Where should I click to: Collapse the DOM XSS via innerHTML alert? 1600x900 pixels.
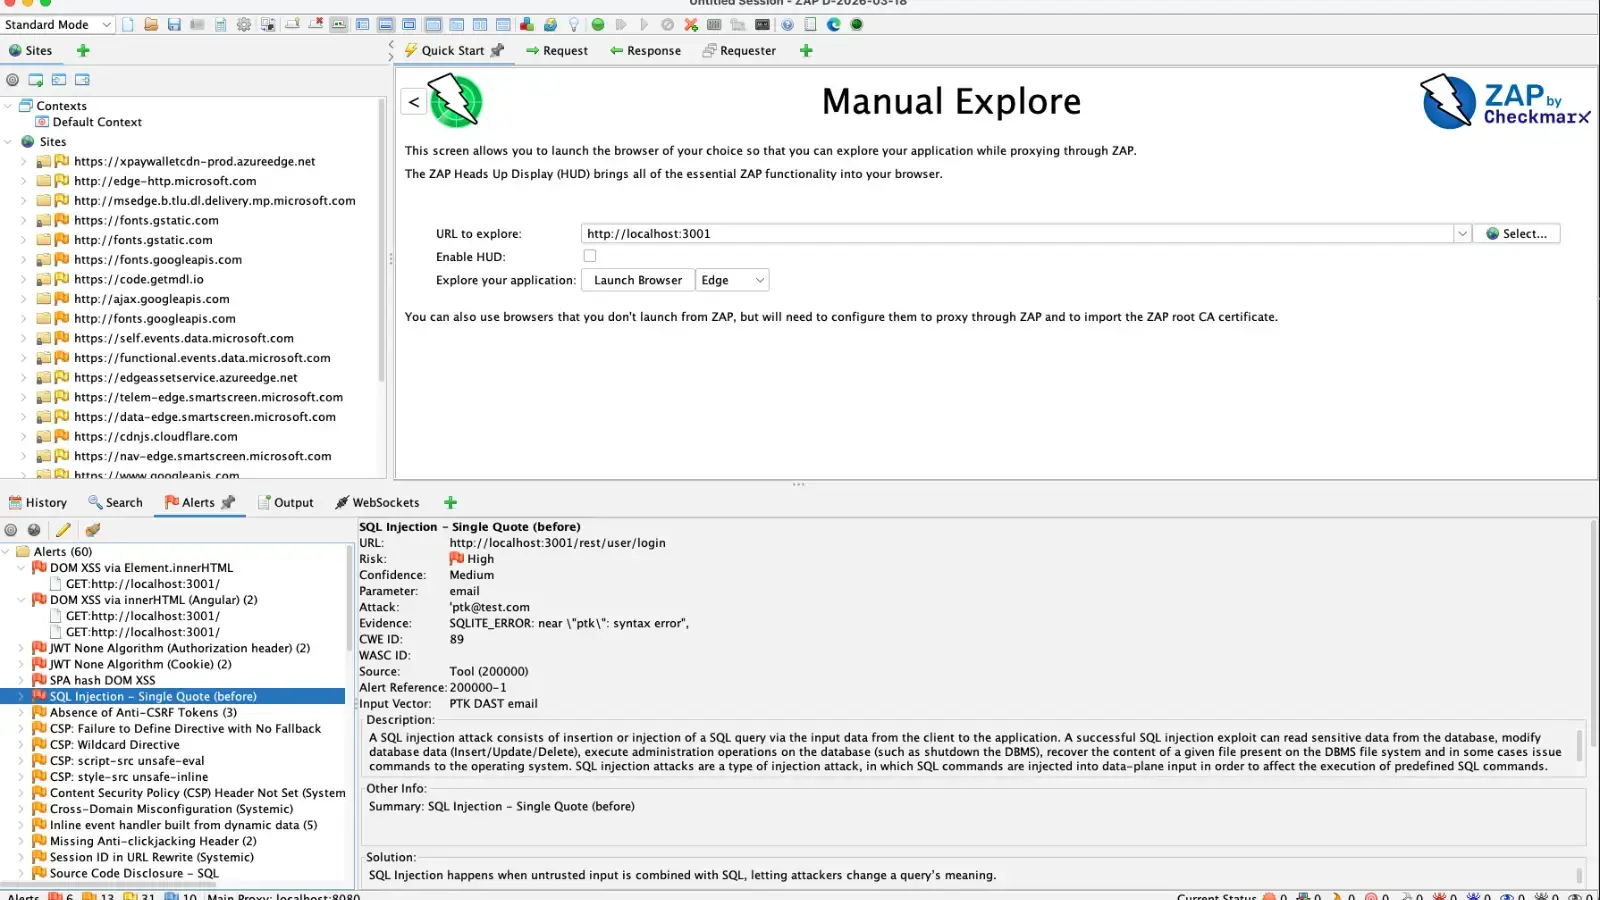click(22, 599)
